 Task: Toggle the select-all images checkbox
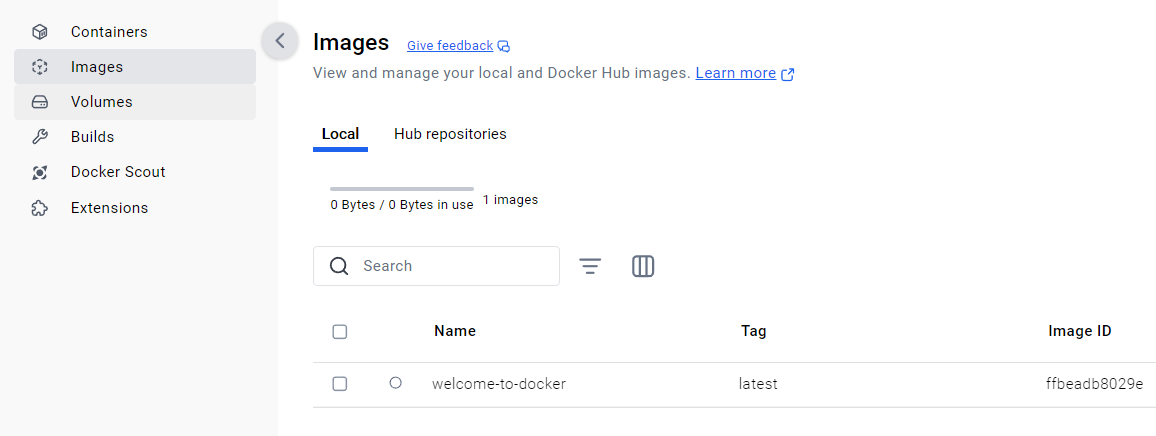click(x=340, y=332)
